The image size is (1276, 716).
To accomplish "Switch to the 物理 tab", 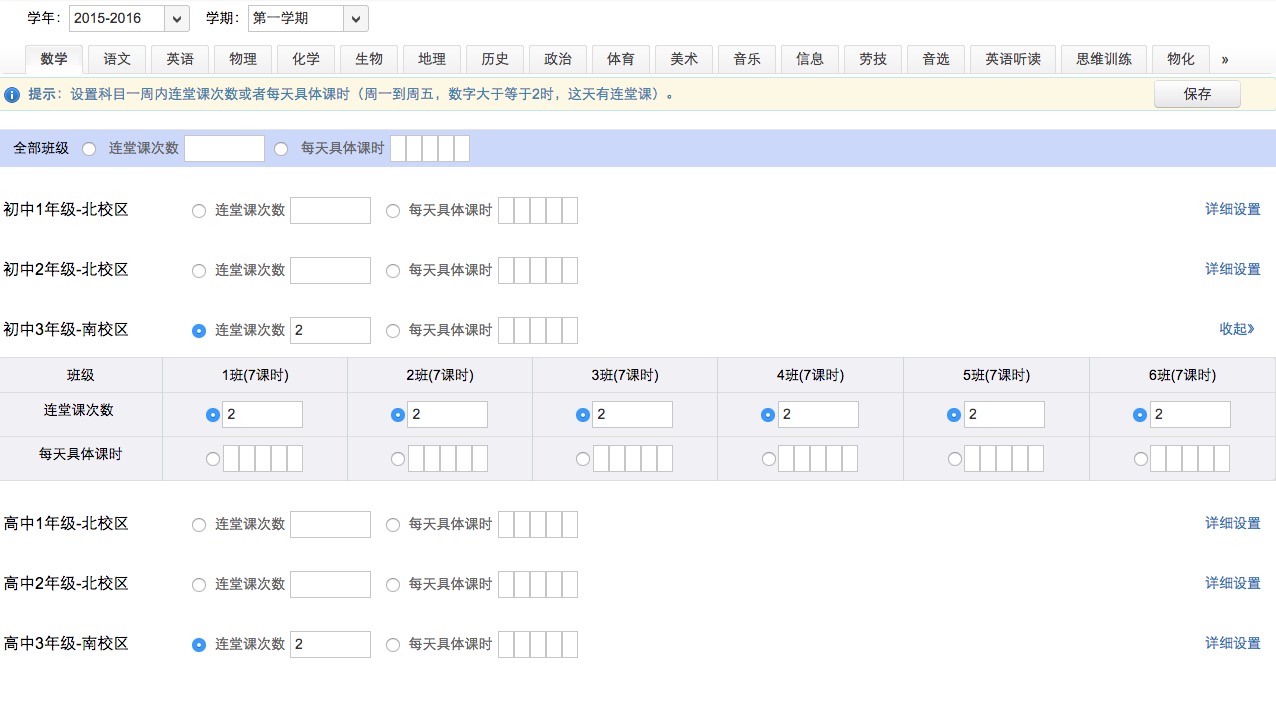I will pyautogui.click(x=243, y=59).
